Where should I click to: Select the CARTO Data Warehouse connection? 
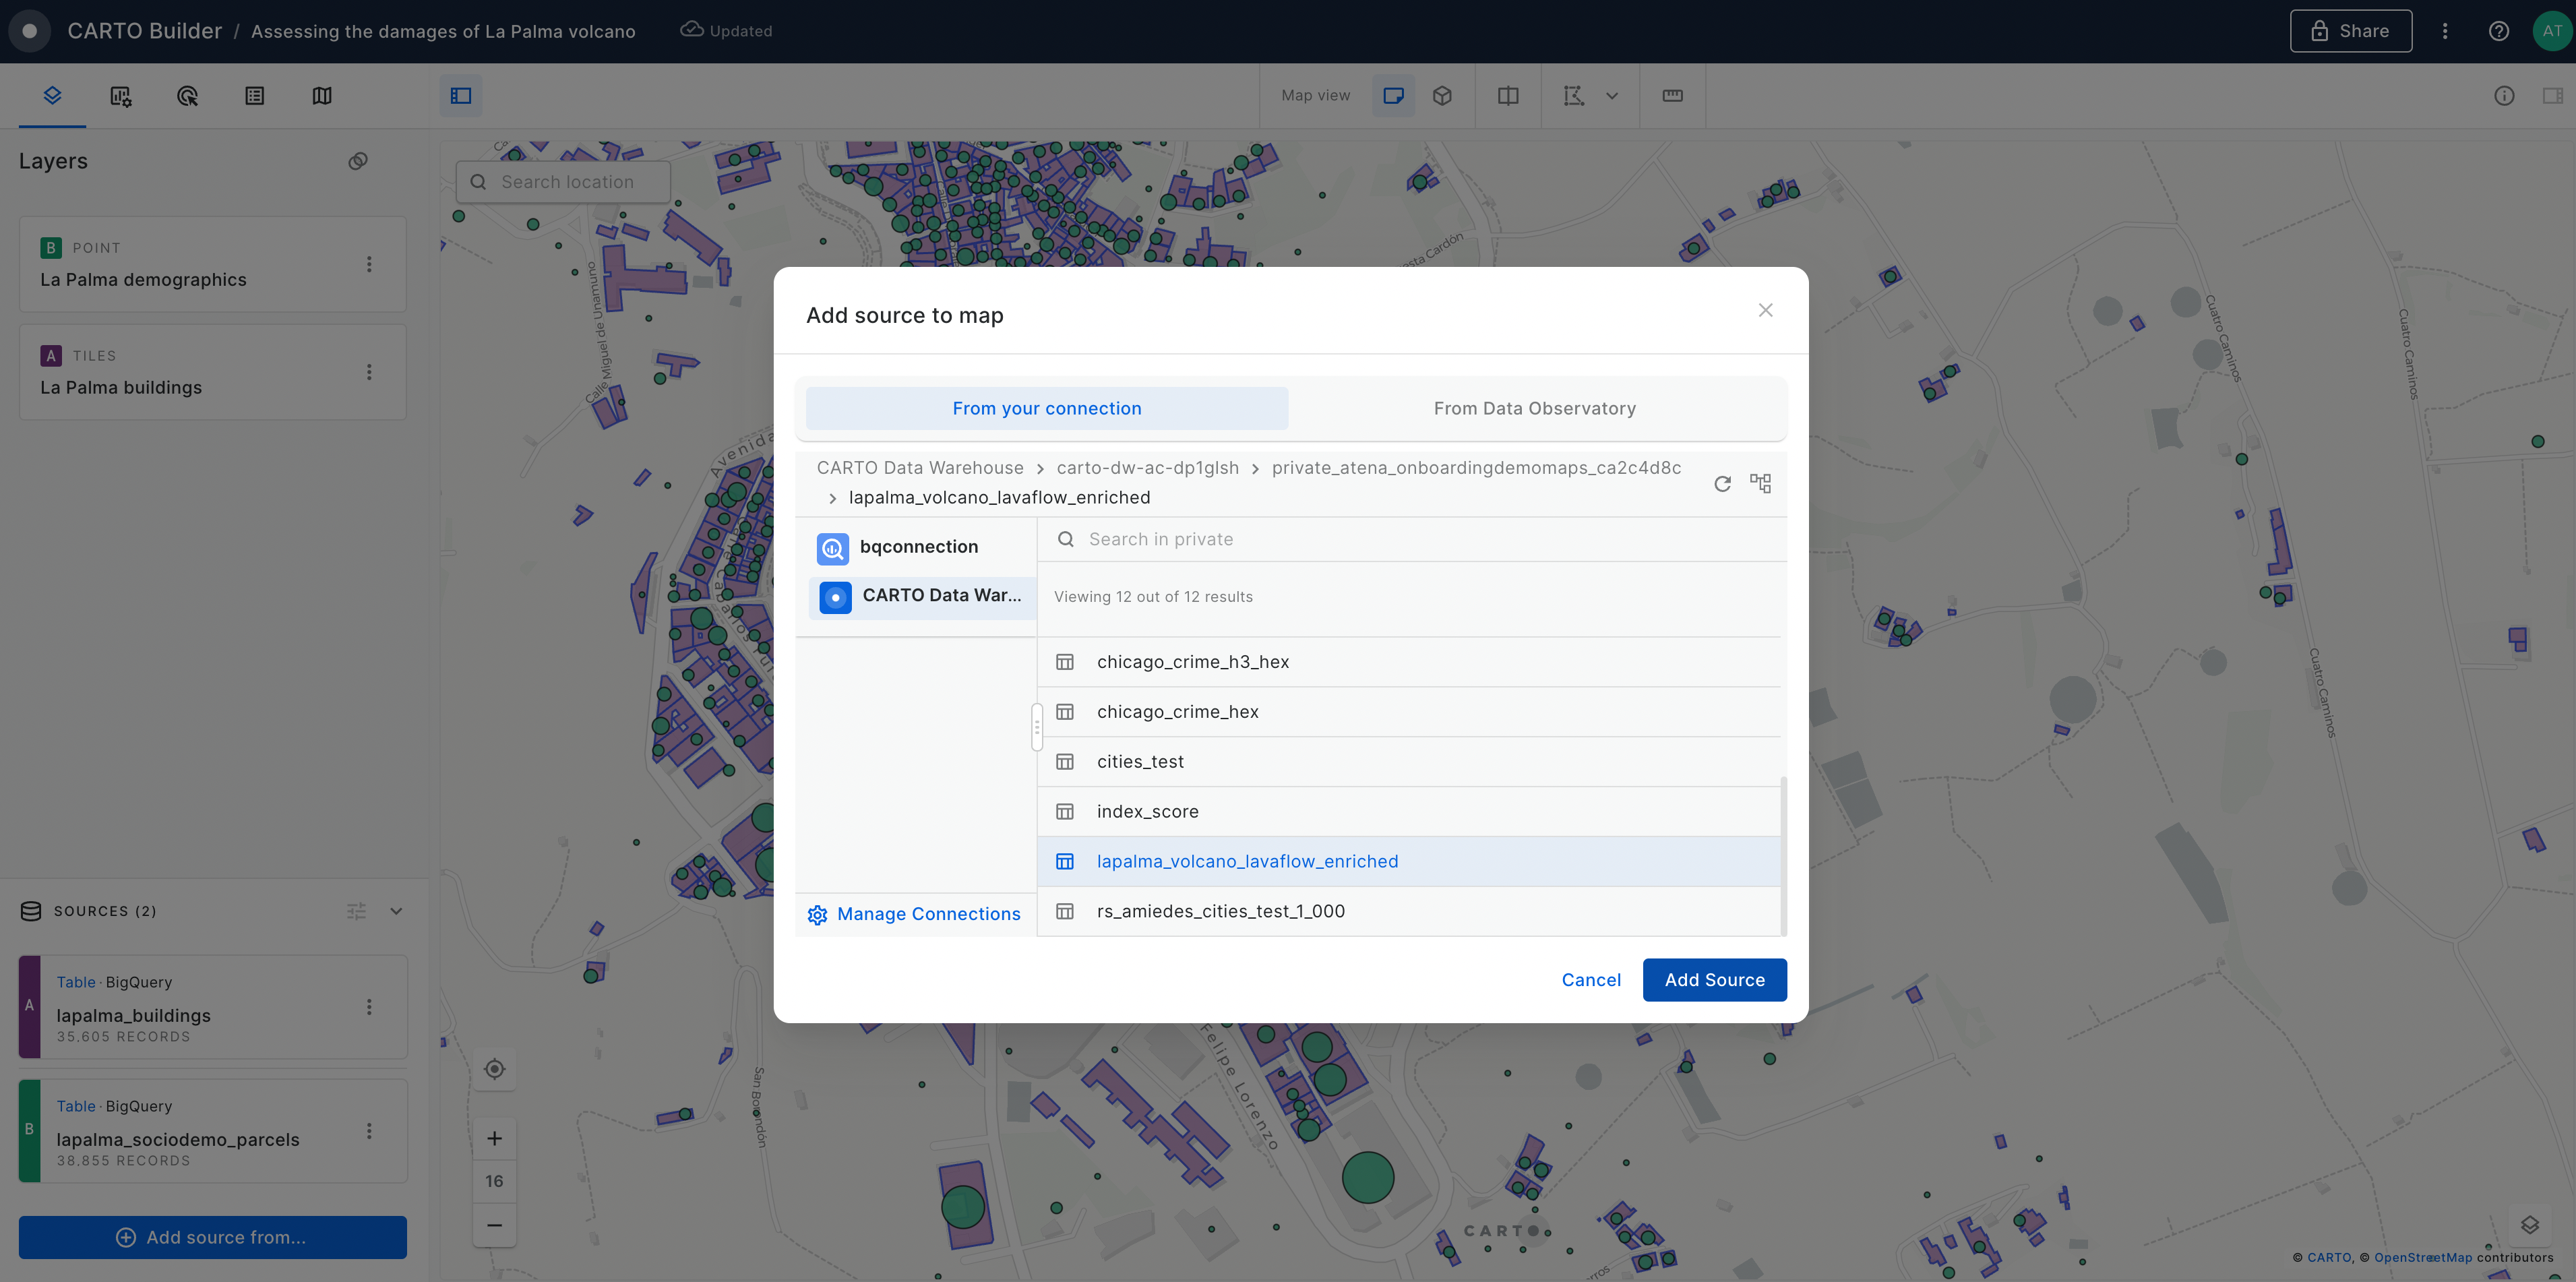921,596
